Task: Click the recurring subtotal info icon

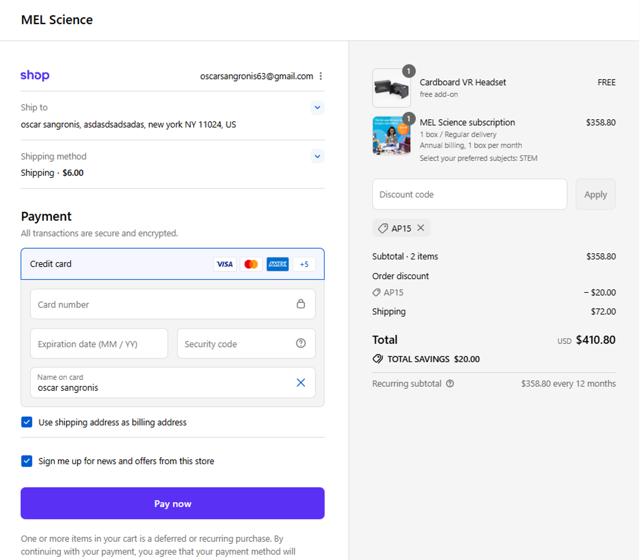Action: pos(450,383)
